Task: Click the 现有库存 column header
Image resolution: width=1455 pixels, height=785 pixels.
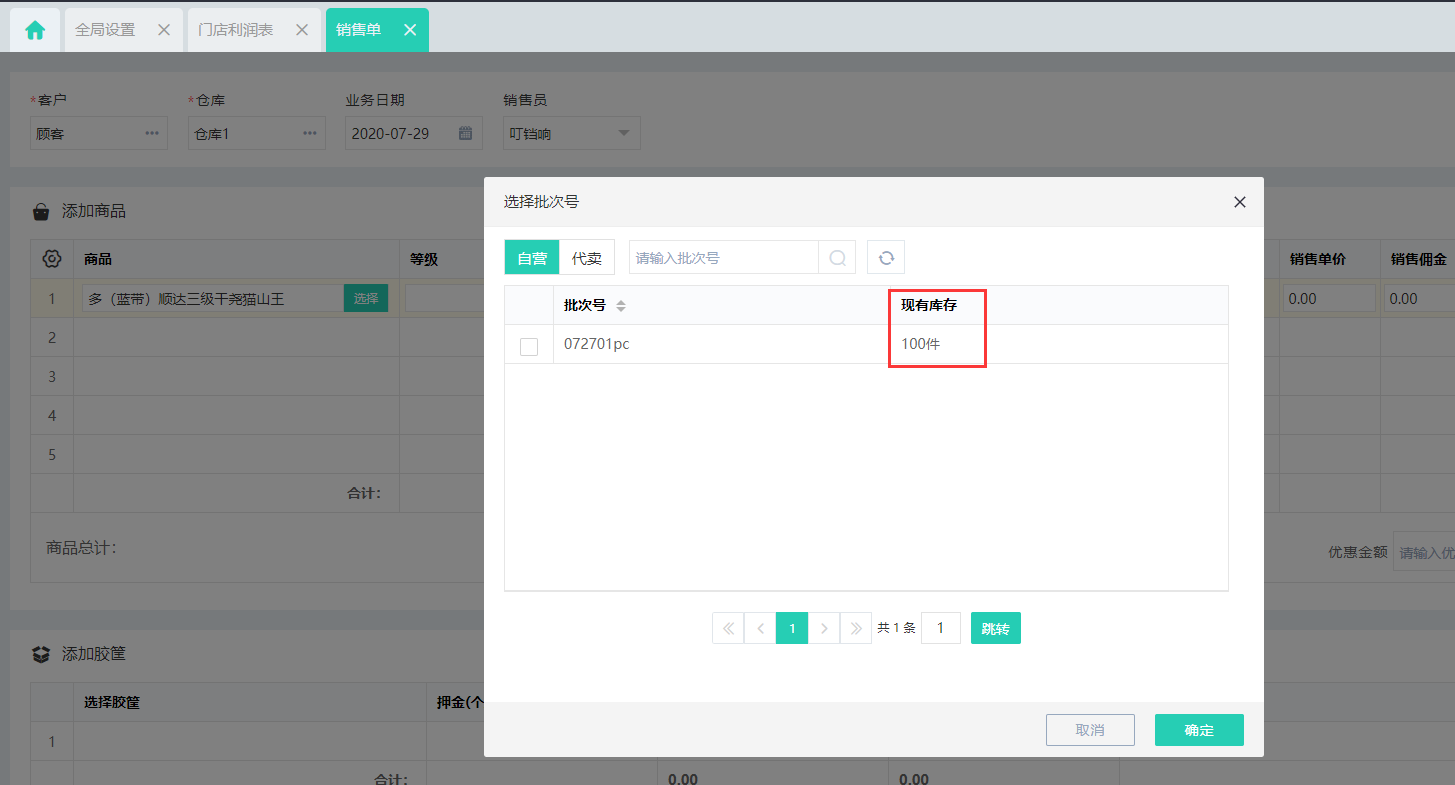Action: [x=929, y=305]
